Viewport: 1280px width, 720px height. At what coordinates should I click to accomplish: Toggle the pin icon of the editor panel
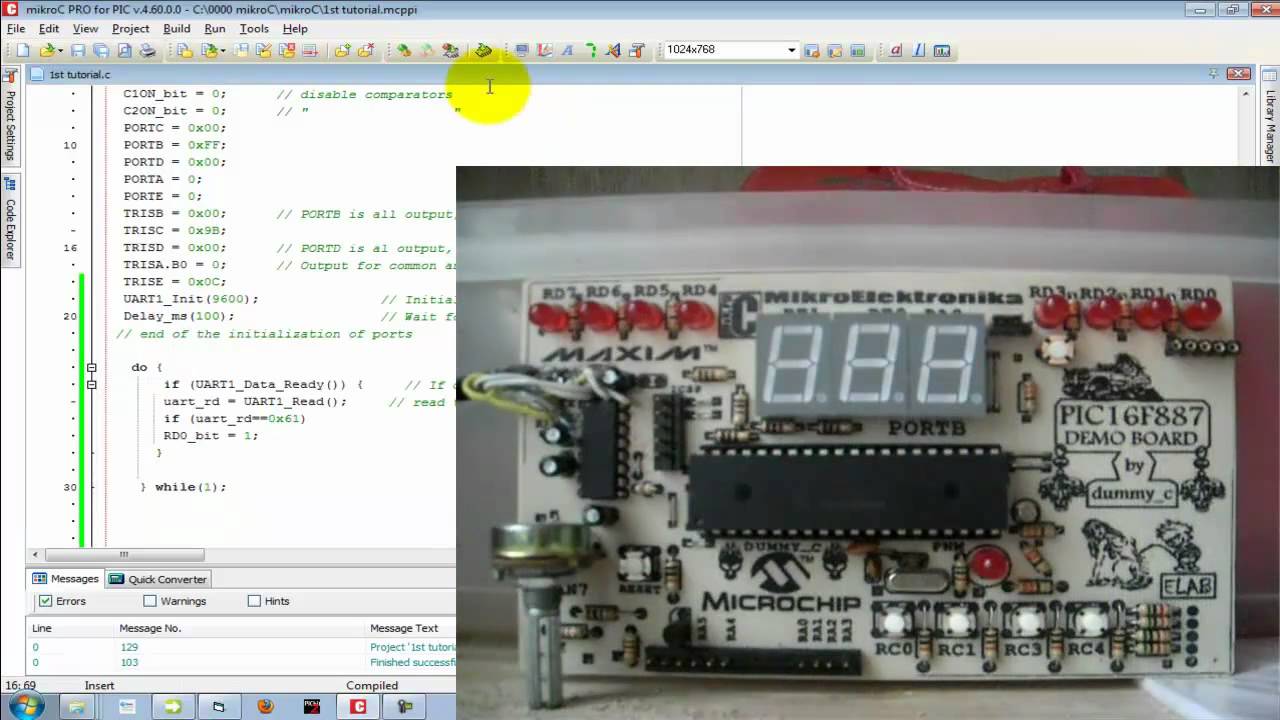tap(1212, 74)
